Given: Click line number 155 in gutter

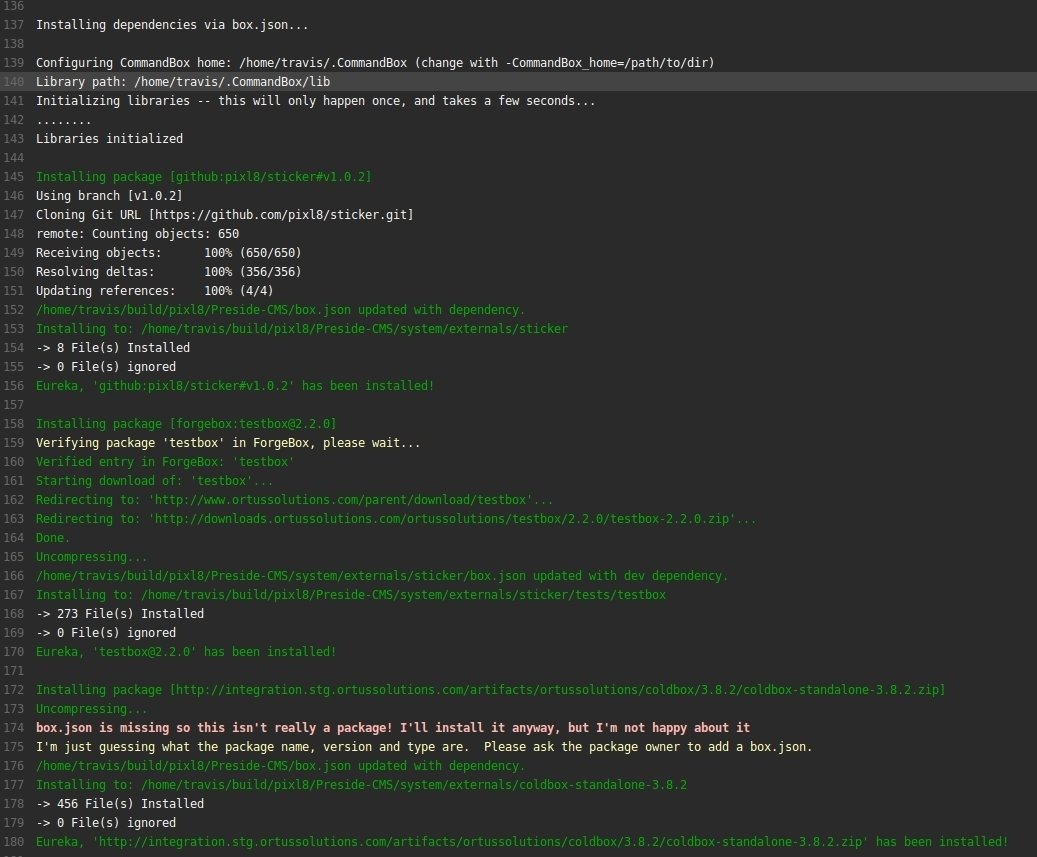Looking at the screenshot, I should click(13, 367).
